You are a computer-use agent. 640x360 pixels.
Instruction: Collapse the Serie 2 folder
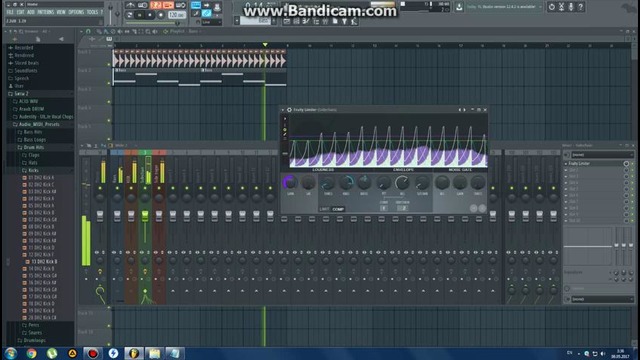click(21, 93)
